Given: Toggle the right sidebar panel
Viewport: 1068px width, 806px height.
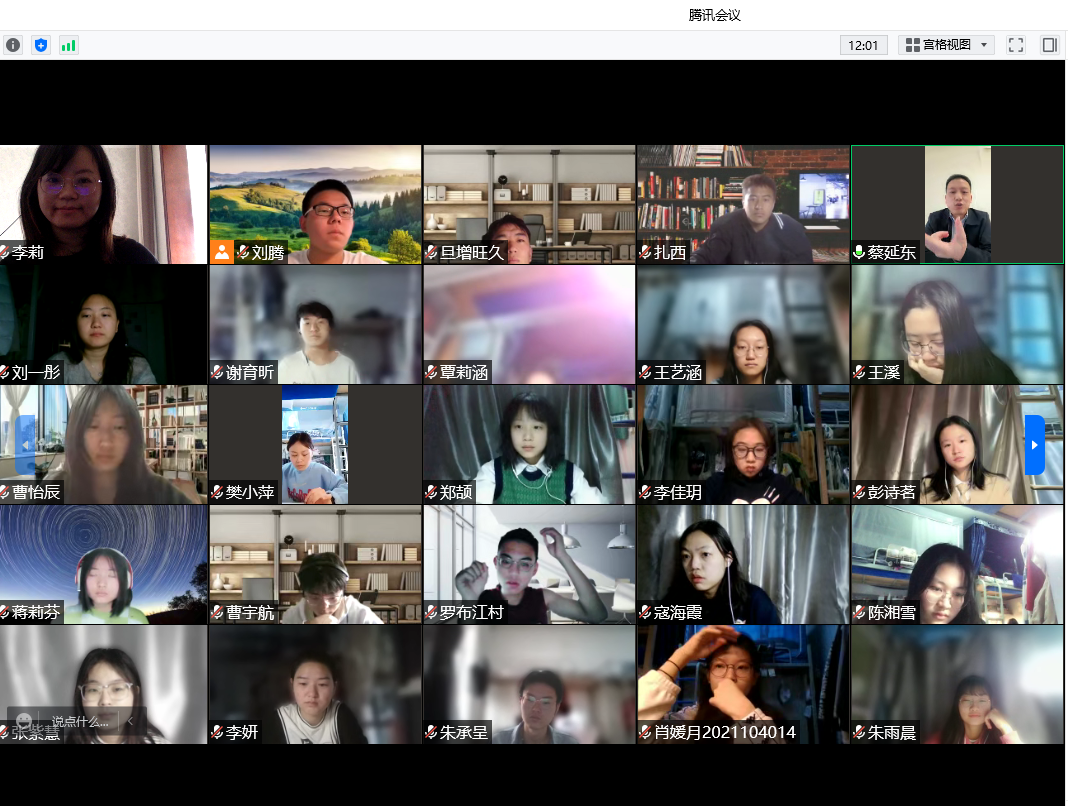Looking at the screenshot, I should [1049, 45].
